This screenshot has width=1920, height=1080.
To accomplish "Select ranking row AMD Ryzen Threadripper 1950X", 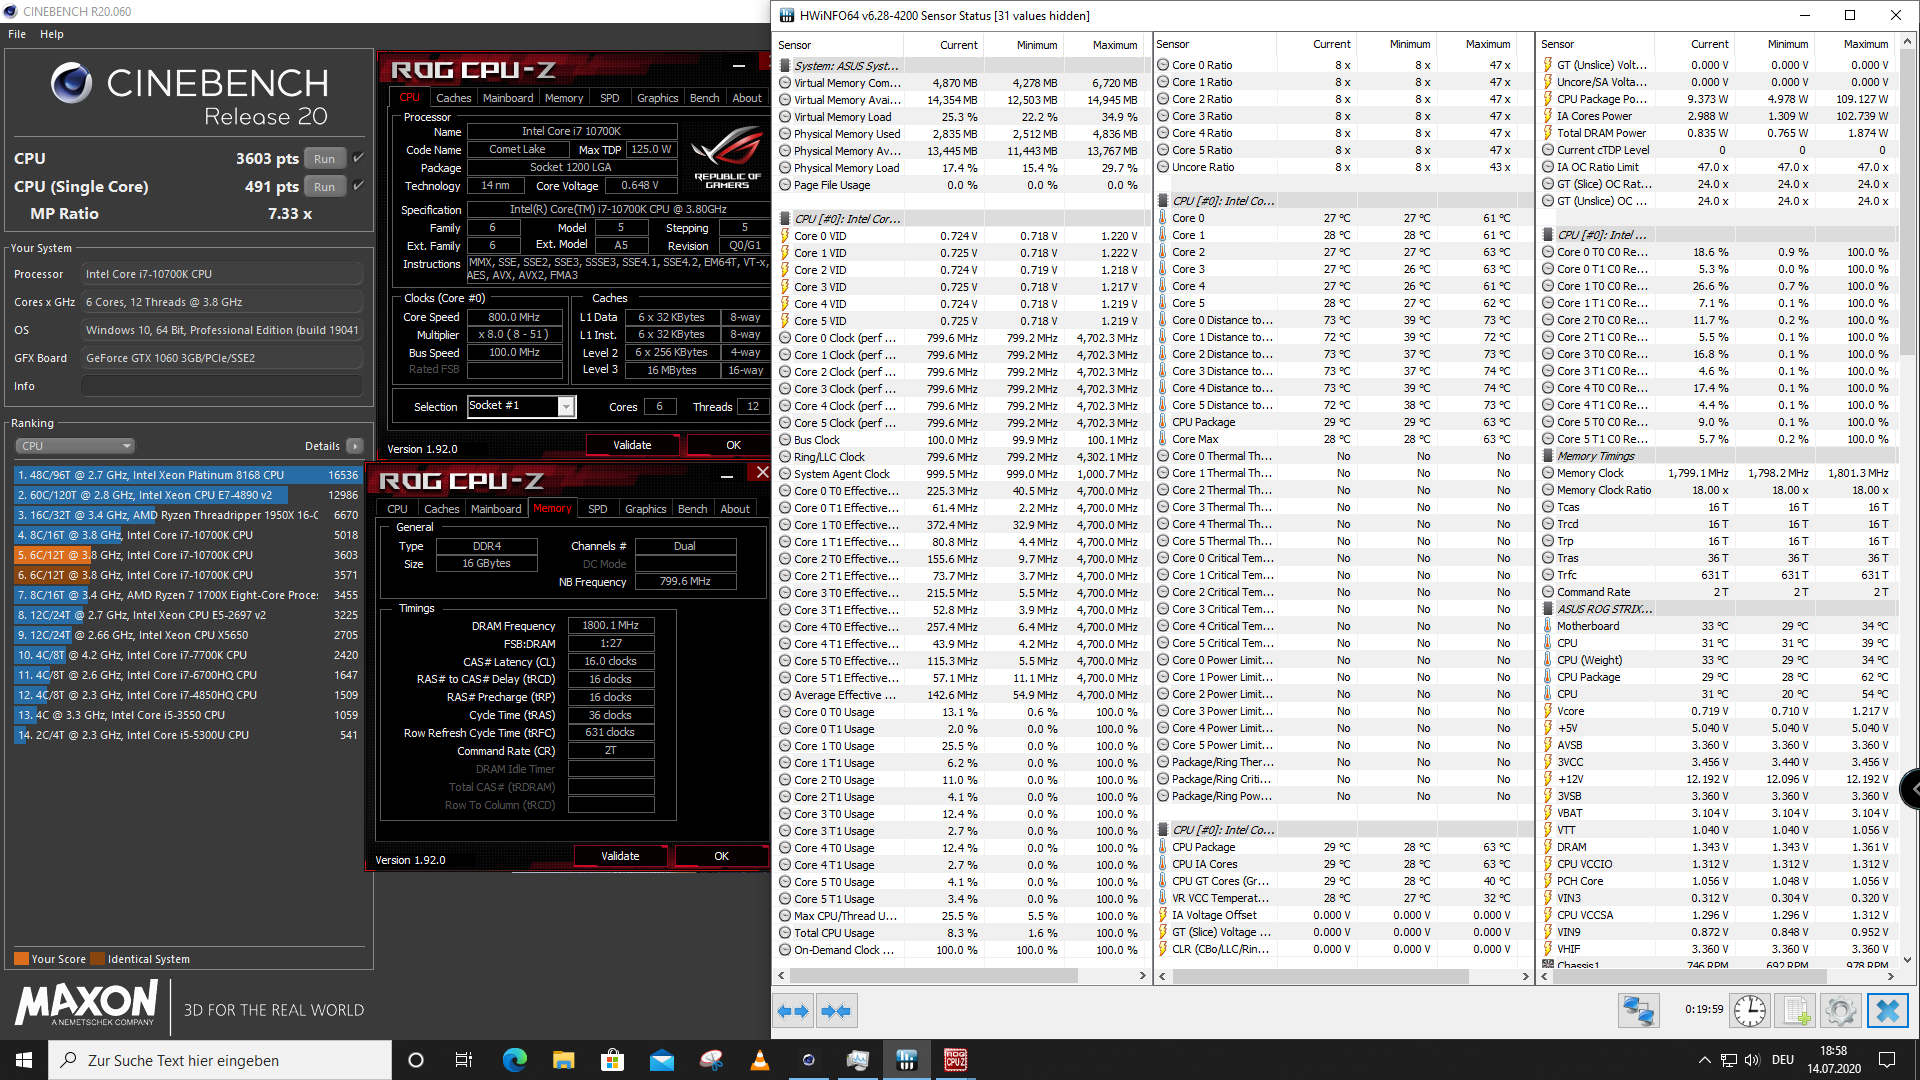I will pos(187,515).
